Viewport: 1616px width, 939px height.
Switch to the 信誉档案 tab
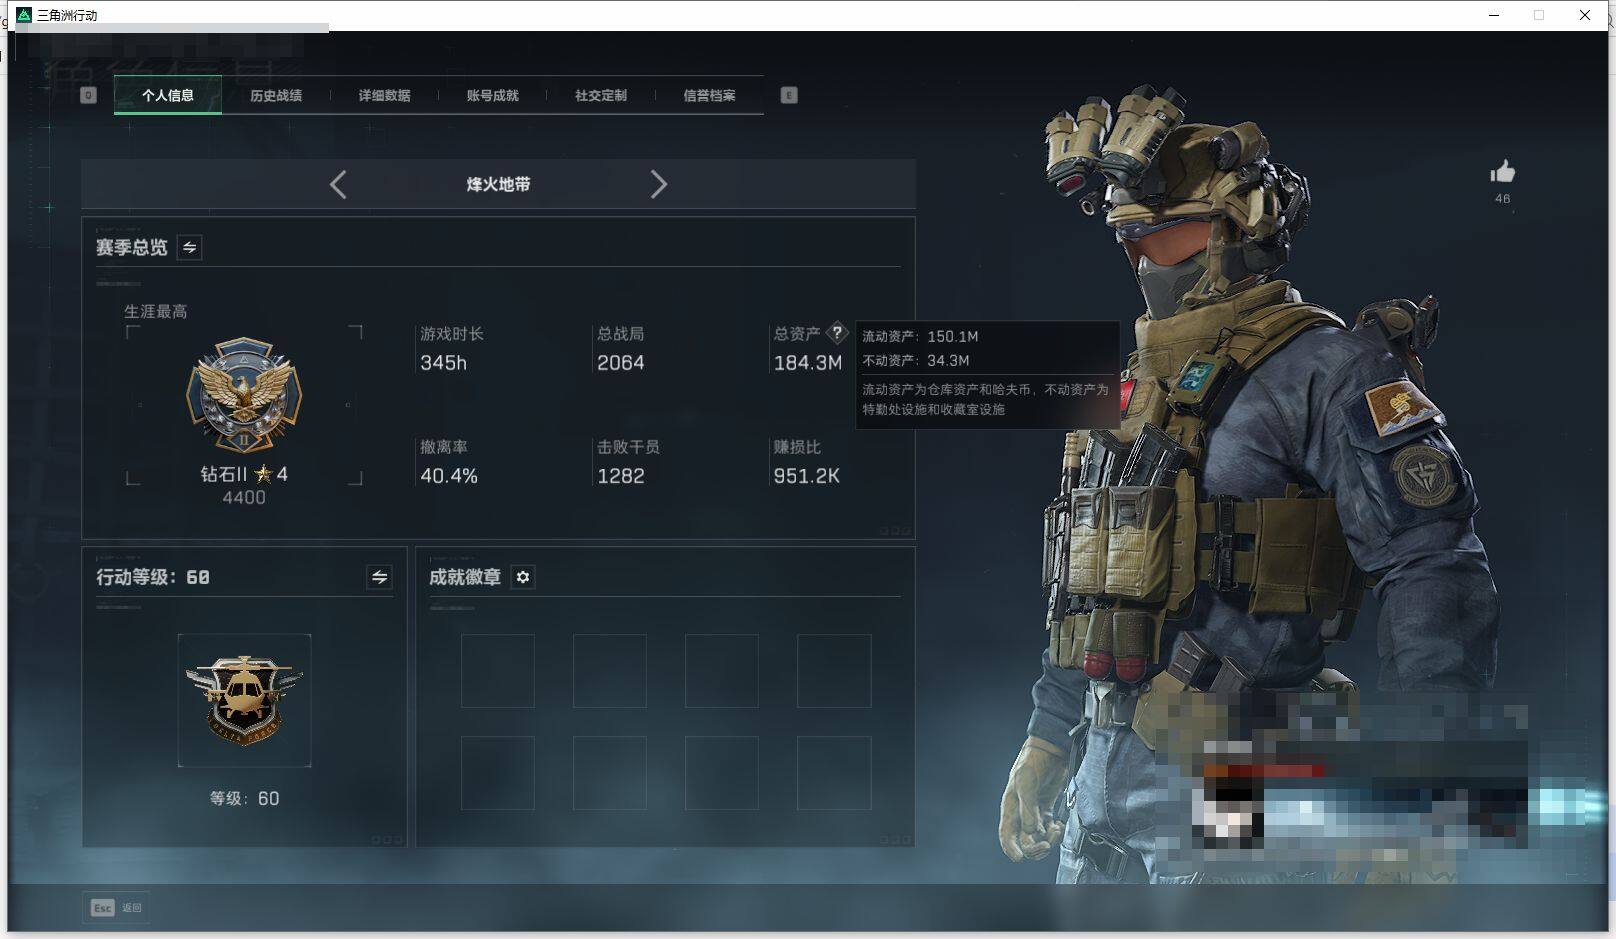(x=709, y=96)
